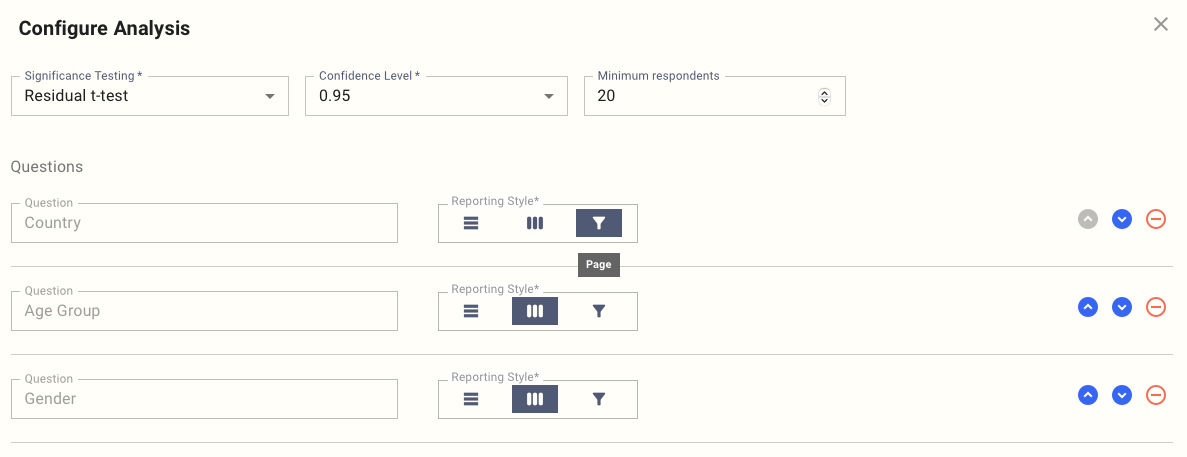This screenshot has width=1187, height=457.
Task: Move the Gender question up
Action: 1088,395
